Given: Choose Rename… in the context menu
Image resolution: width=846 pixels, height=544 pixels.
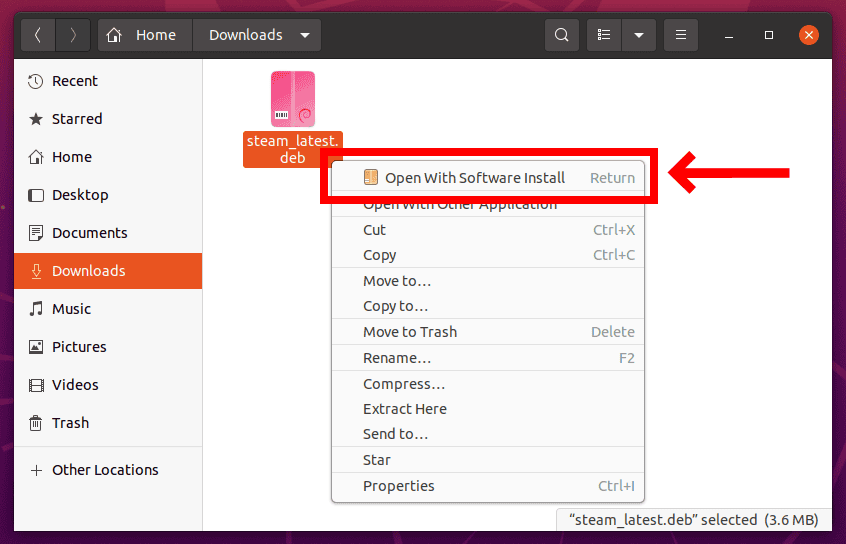Looking at the screenshot, I should pyautogui.click(x=397, y=358).
